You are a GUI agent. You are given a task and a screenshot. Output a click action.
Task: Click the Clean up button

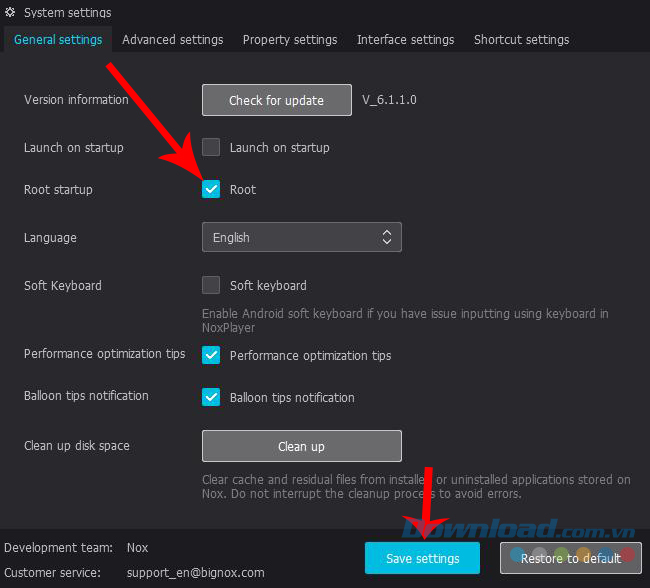(x=302, y=446)
